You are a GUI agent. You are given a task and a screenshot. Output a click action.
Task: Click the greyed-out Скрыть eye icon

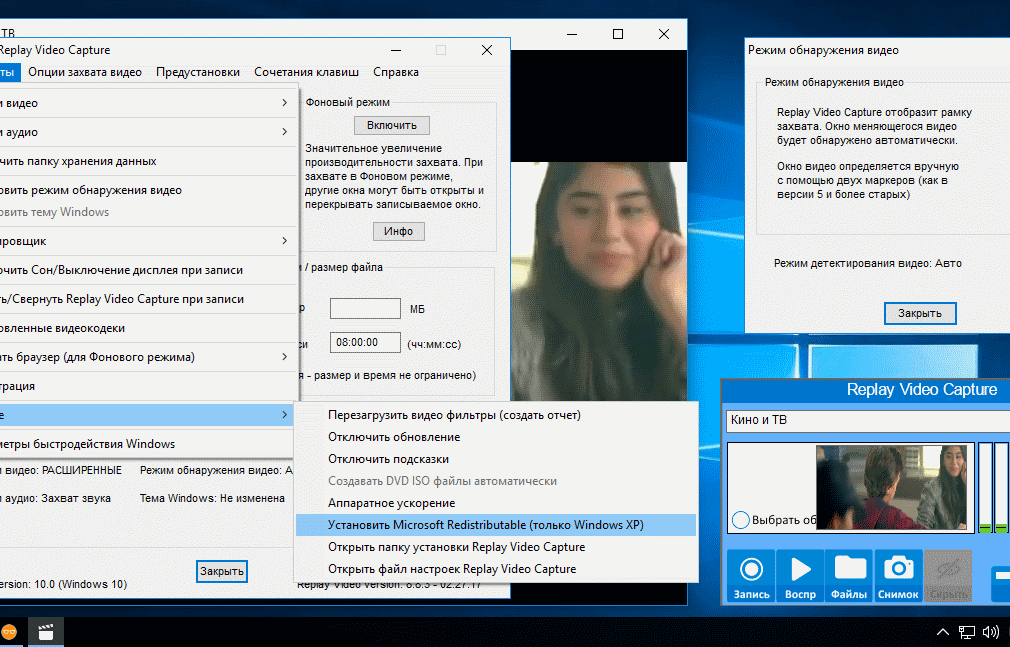pos(948,575)
